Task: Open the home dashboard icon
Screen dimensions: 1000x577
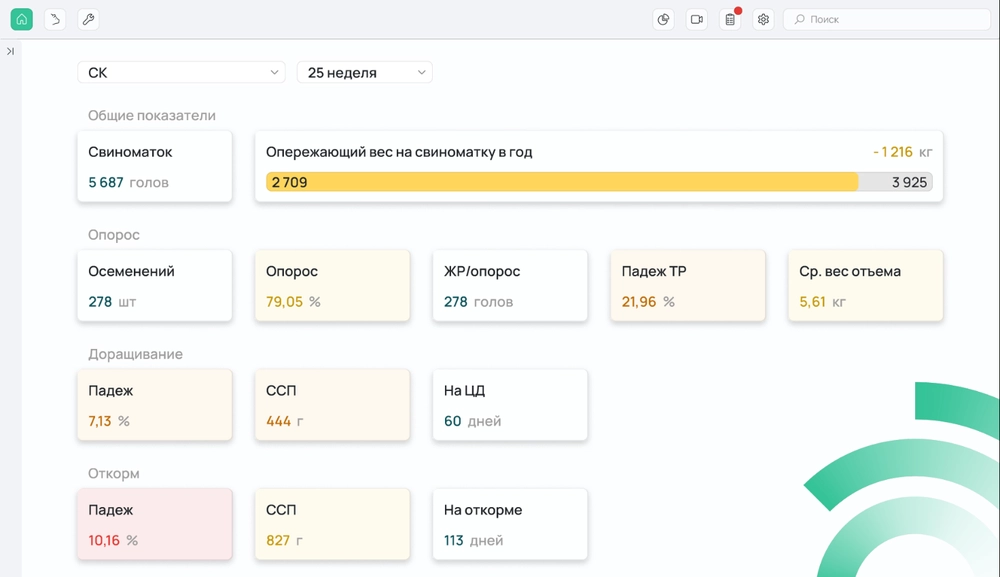Action: [22, 19]
